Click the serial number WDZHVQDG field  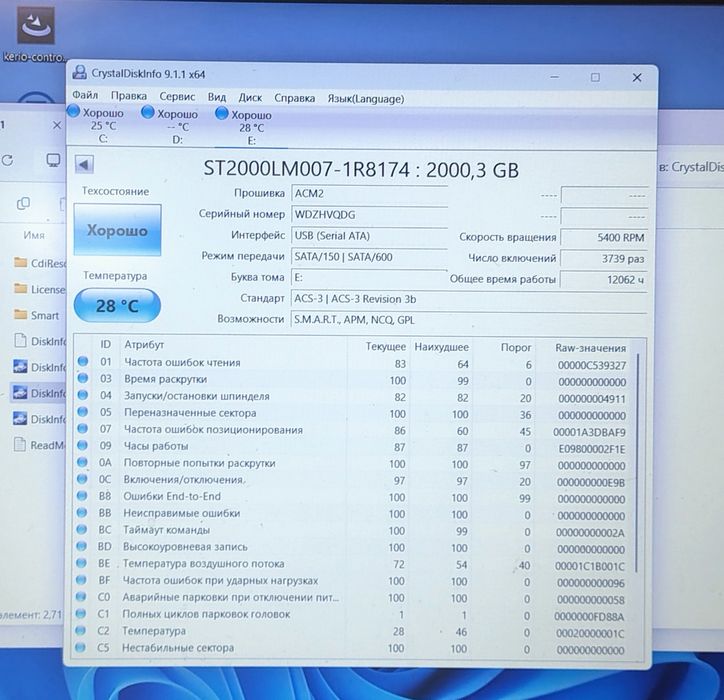point(369,215)
